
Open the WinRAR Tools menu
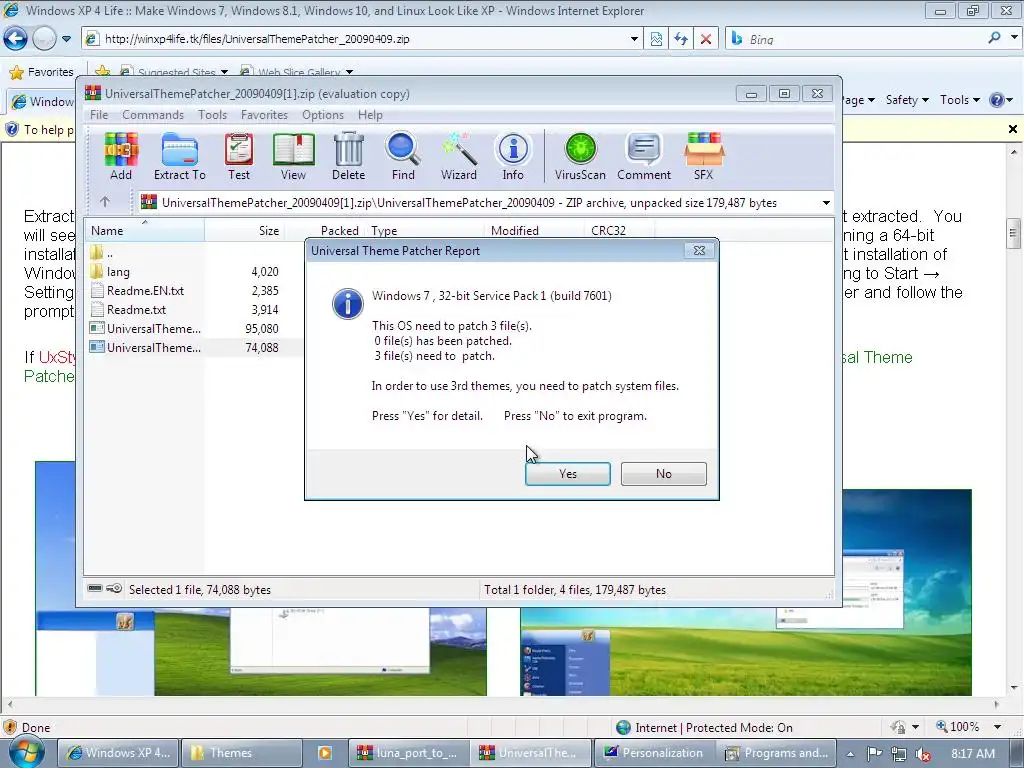[212, 114]
